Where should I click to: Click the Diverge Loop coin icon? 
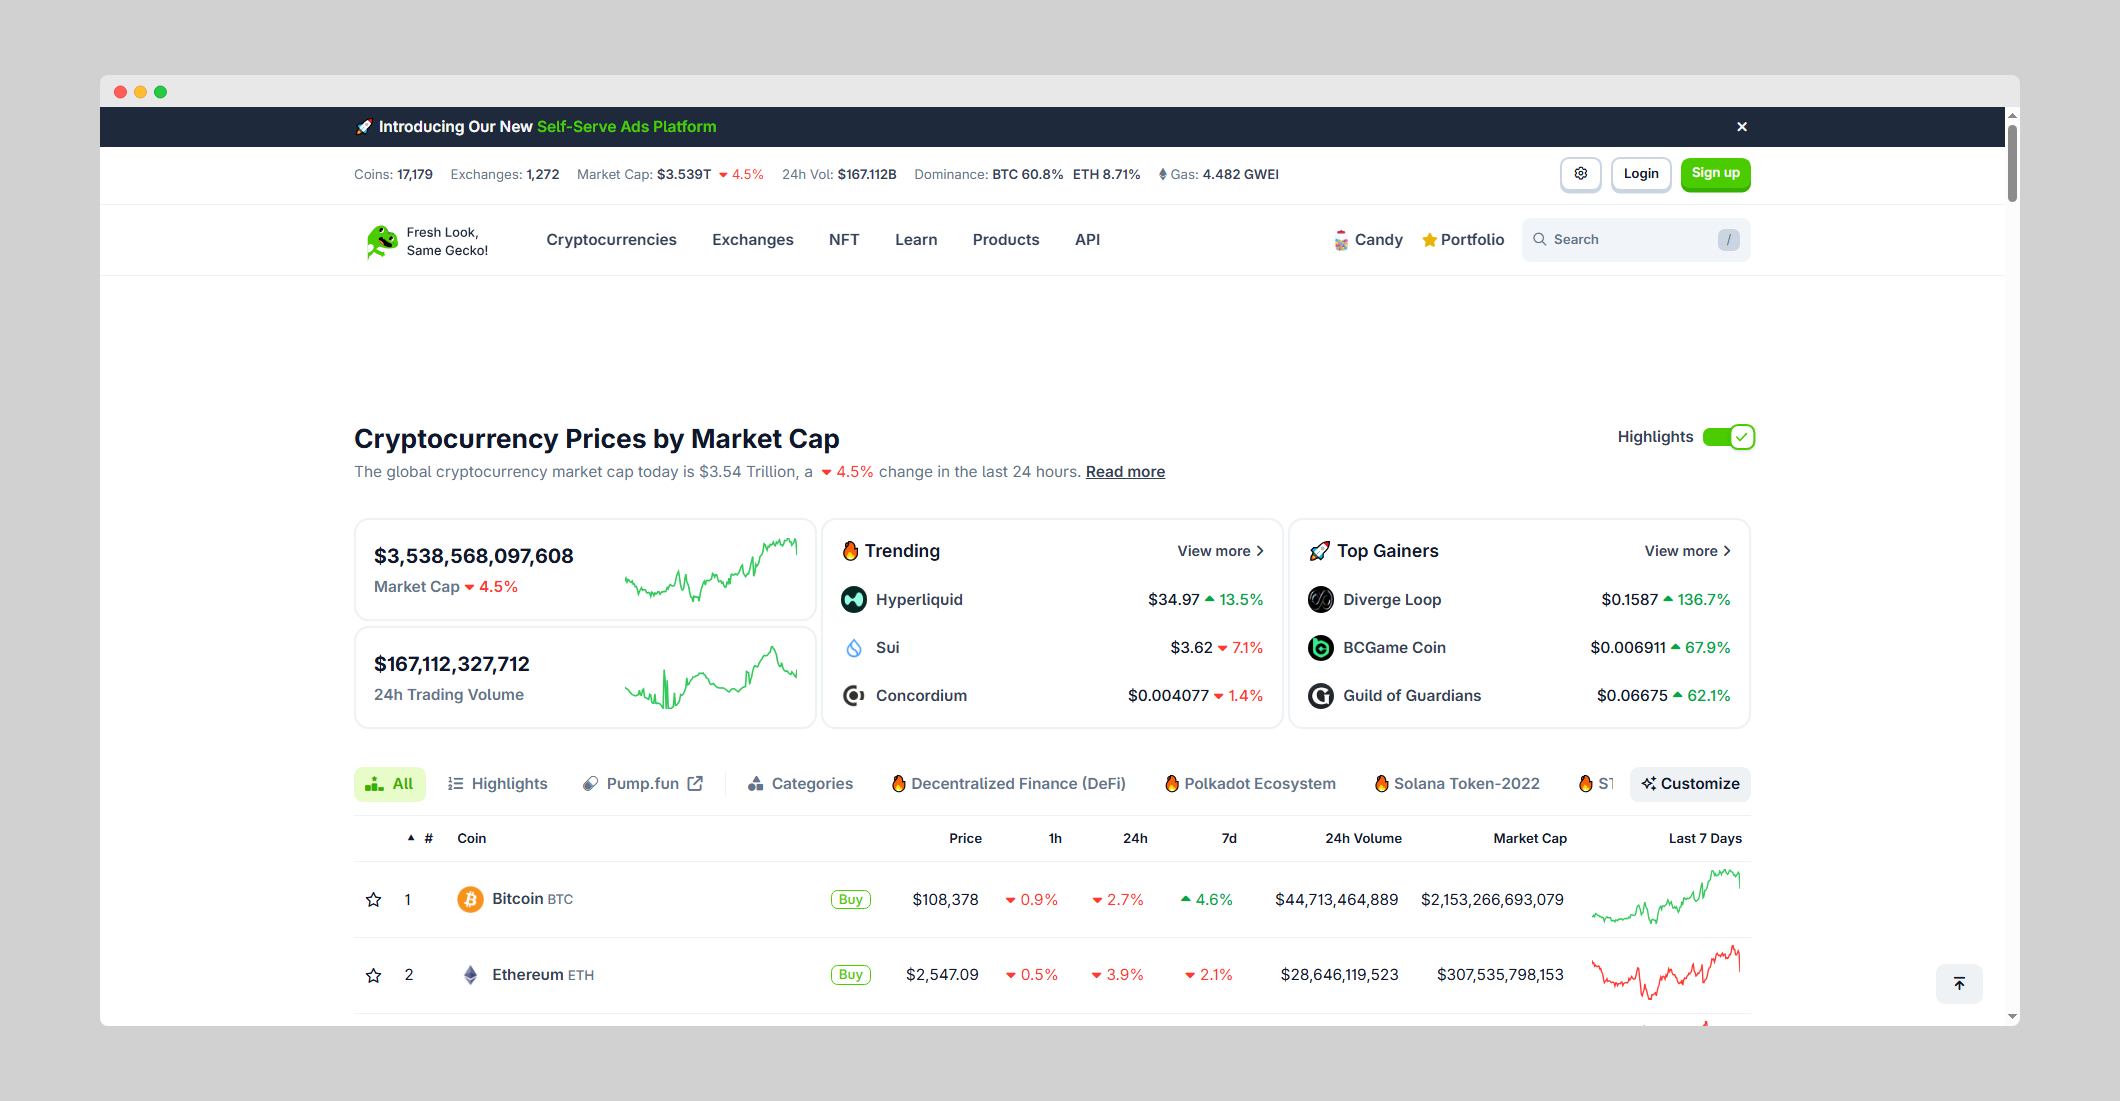pos(1321,600)
